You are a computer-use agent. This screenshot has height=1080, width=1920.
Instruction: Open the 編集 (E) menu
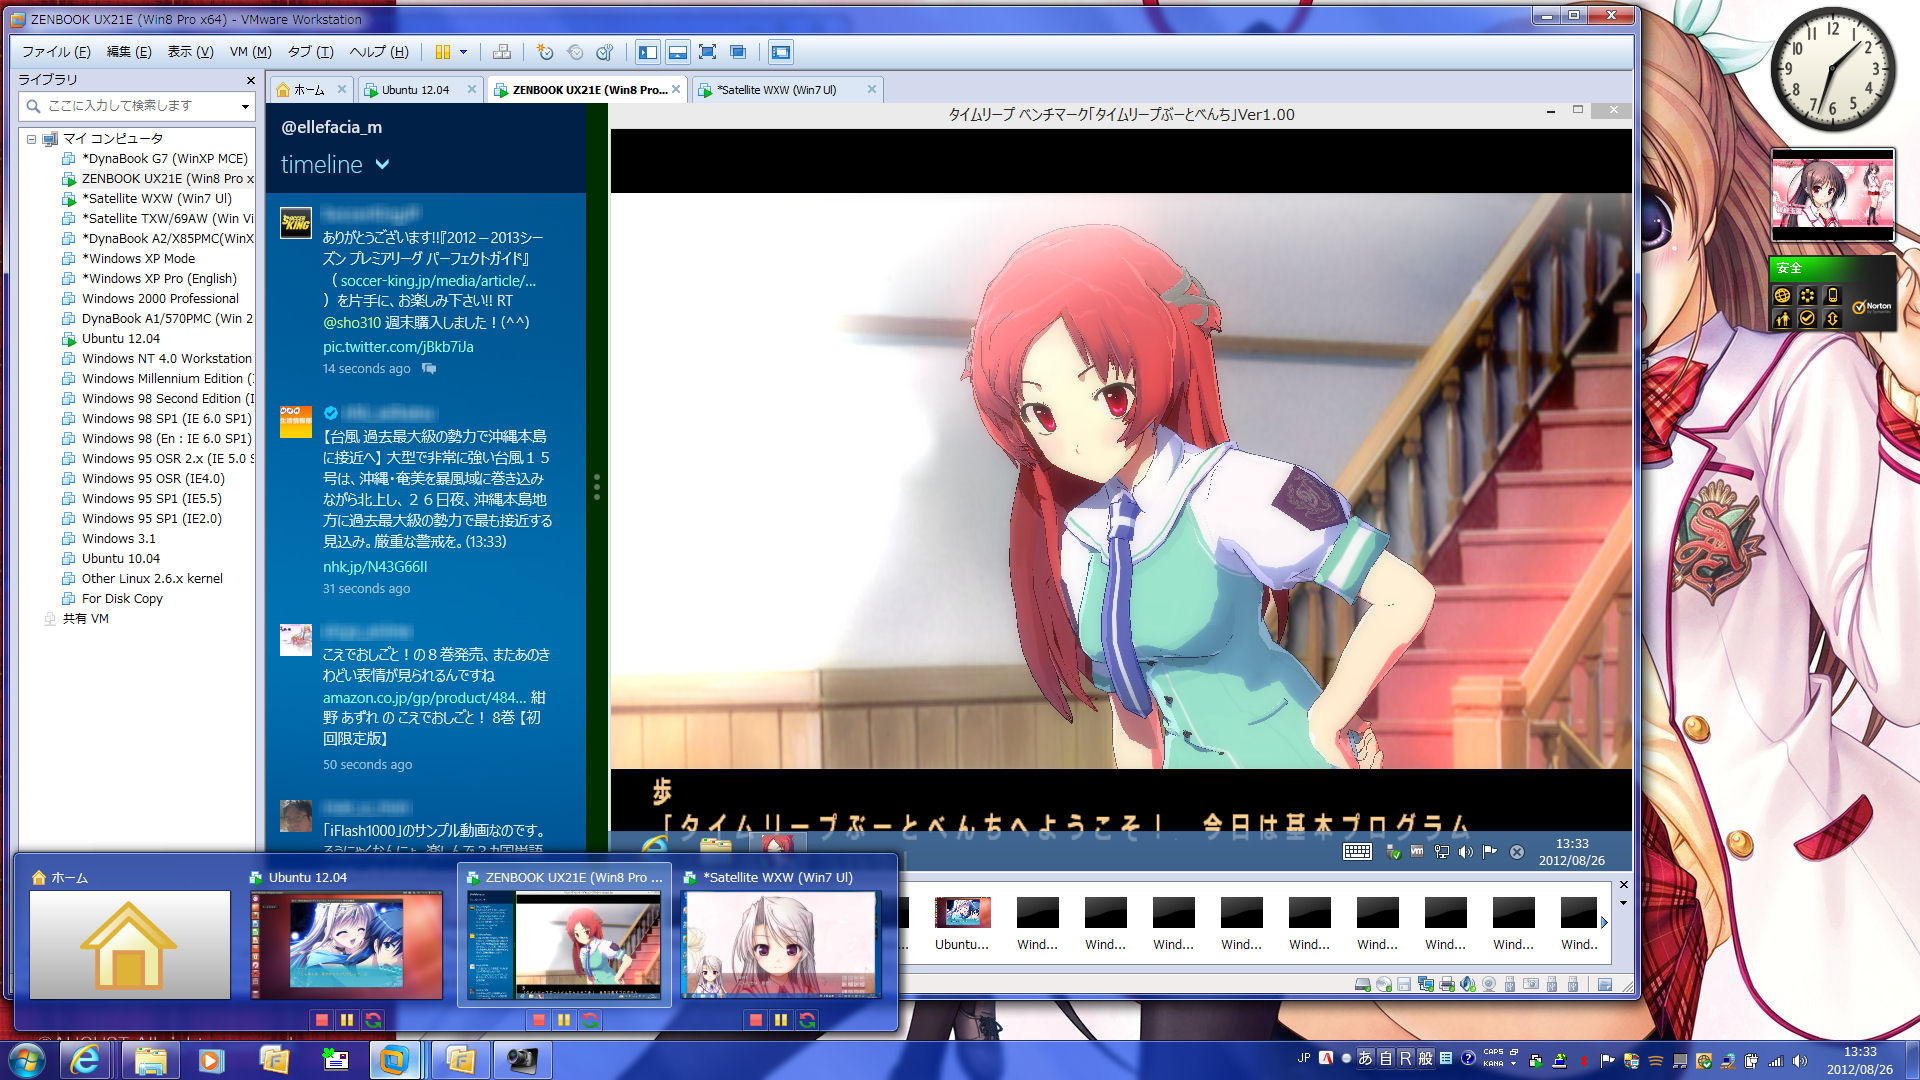click(129, 52)
